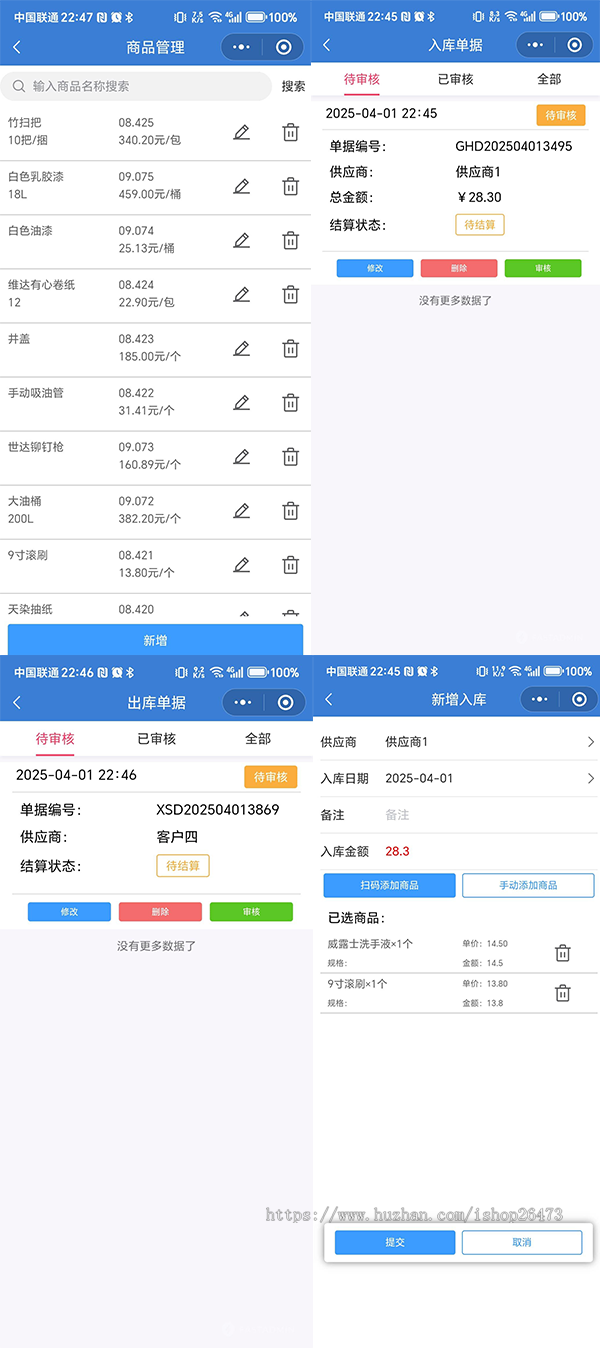Open the 入库日期 date picker
The image size is (600, 1348).
point(458,778)
